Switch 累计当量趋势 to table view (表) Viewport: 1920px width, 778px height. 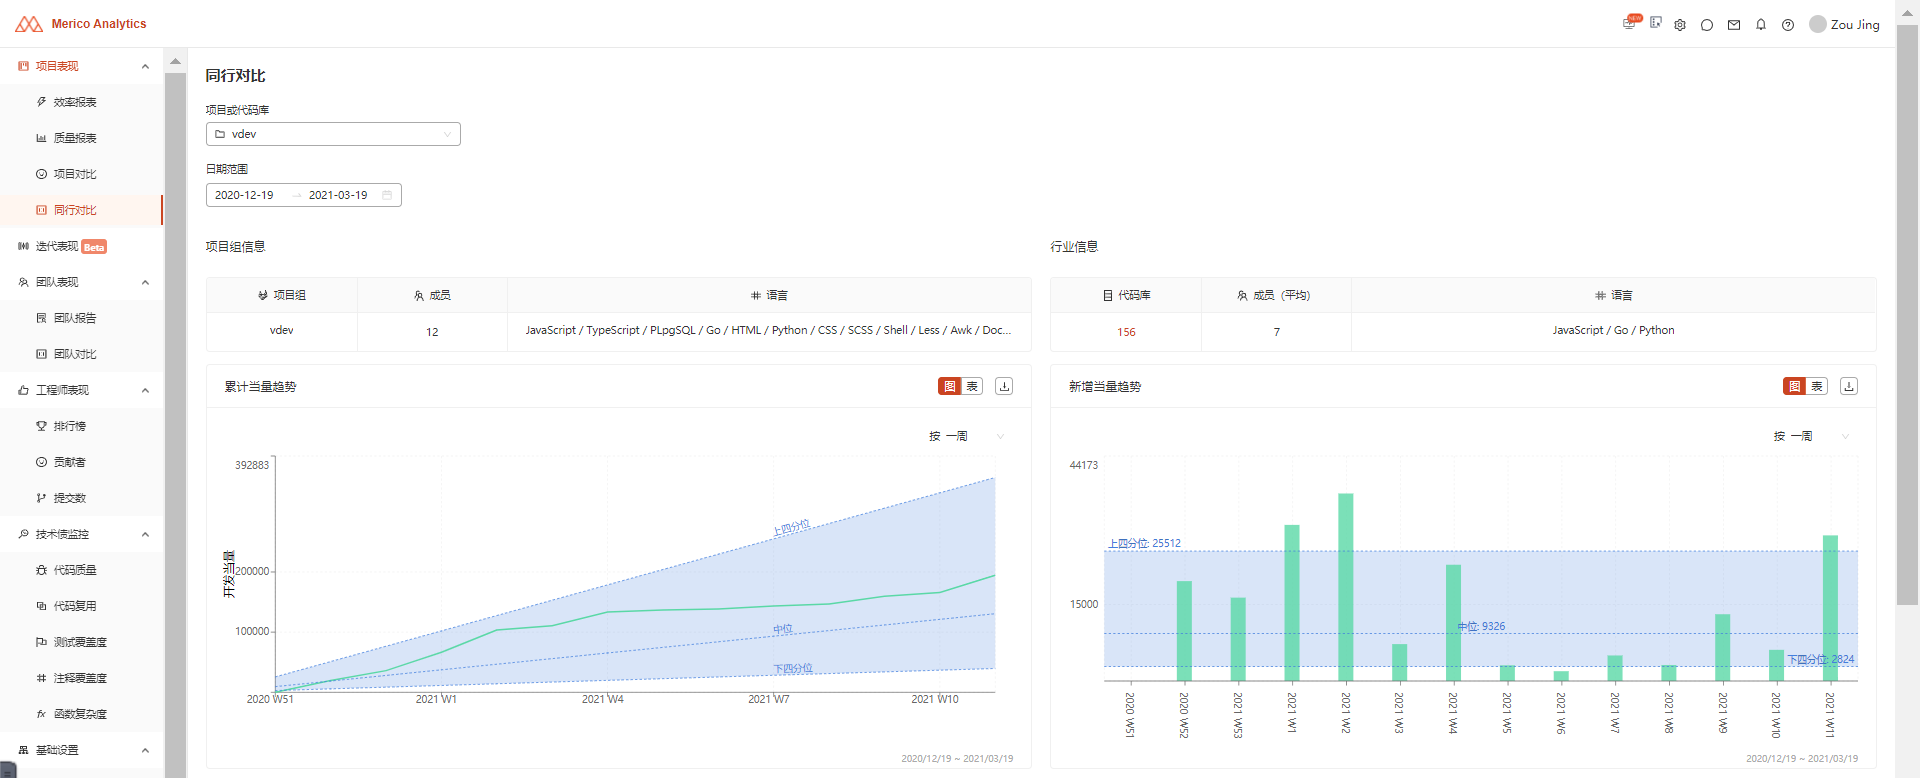(972, 386)
